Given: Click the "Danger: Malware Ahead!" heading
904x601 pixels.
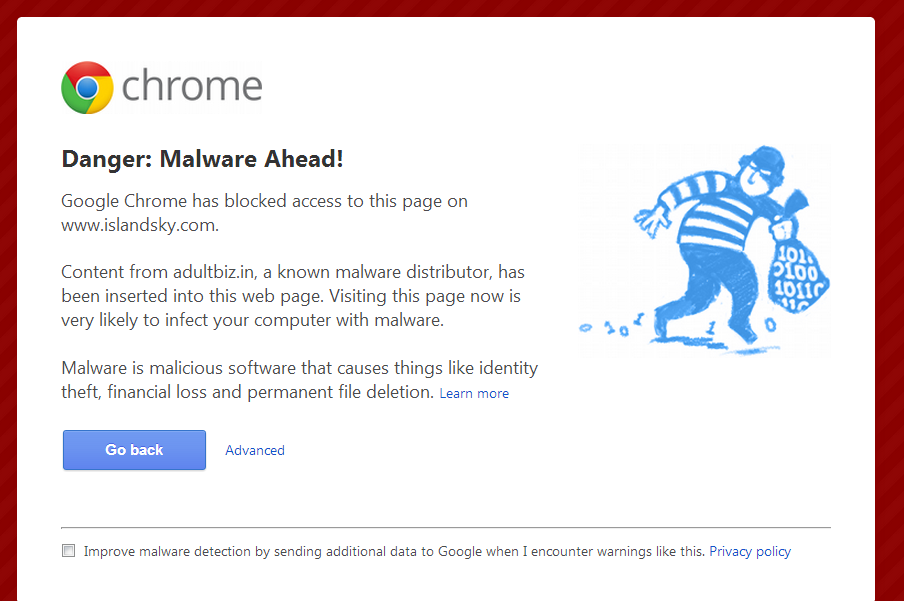Looking at the screenshot, I should click(x=202, y=159).
